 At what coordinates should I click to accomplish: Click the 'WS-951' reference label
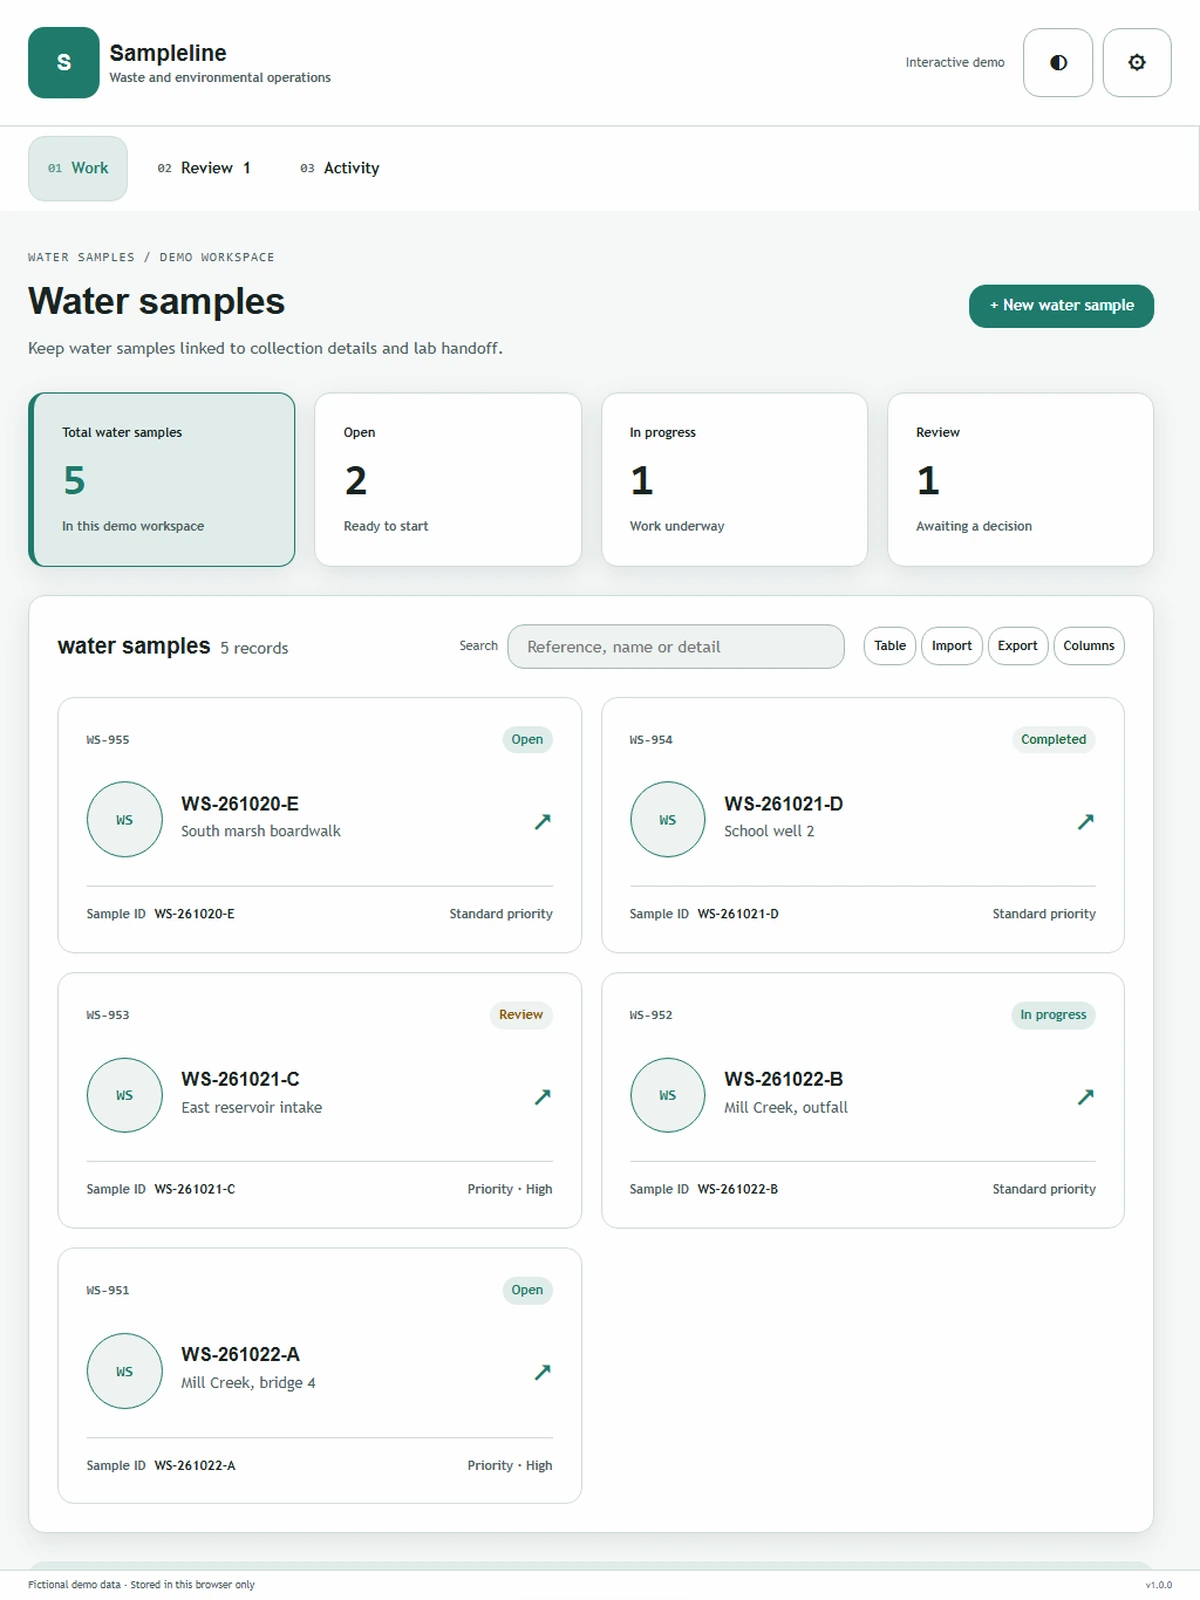coord(108,1290)
